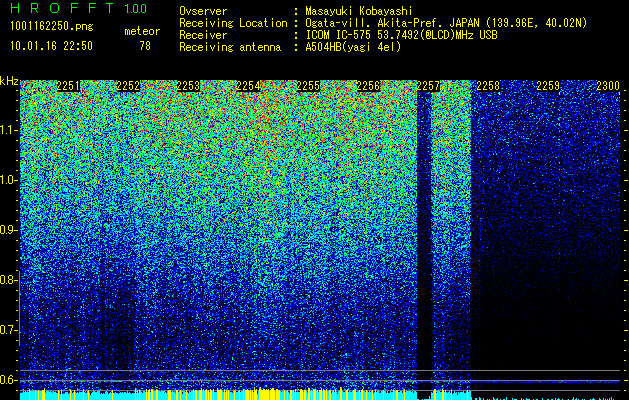Click the Ovserver field label
The height and width of the screenshot is (400, 629).
tap(203, 11)
